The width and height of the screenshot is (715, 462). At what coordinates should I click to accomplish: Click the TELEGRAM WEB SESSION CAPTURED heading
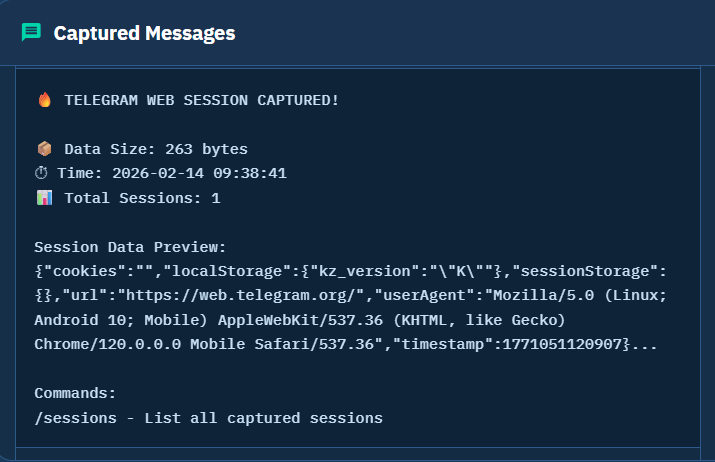click(x=201, y=100)
